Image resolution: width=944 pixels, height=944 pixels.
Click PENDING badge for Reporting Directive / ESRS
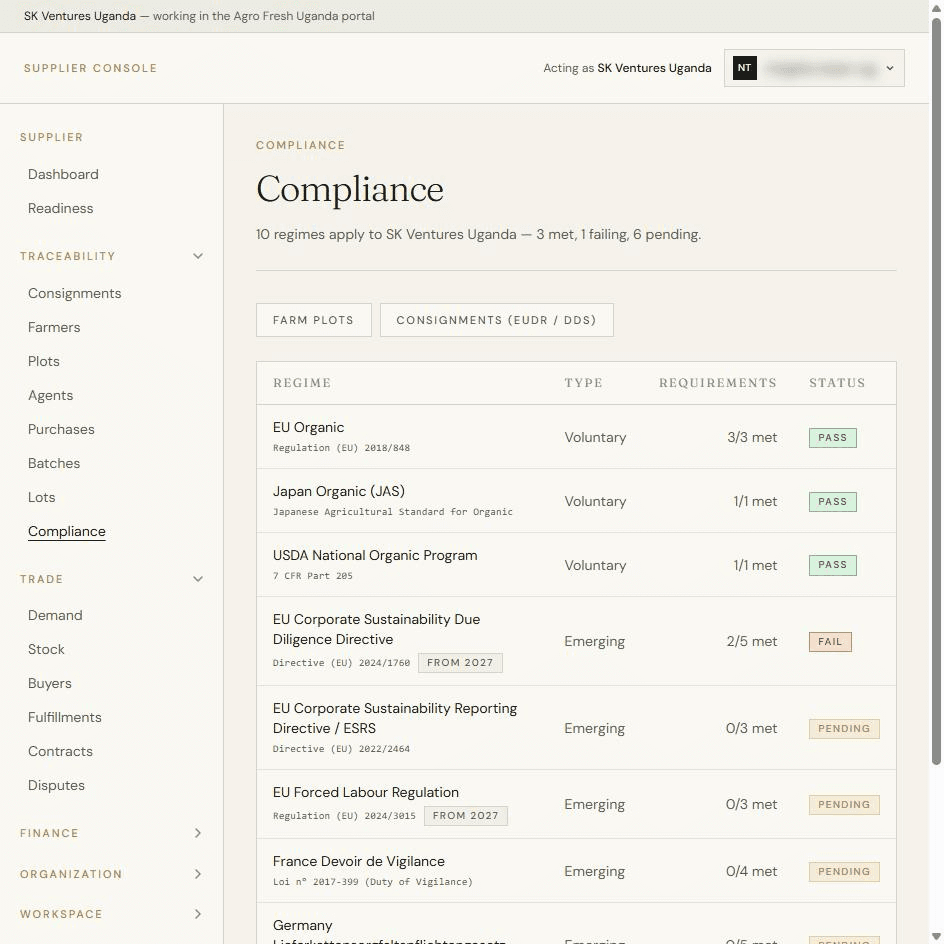pos(844,728)
